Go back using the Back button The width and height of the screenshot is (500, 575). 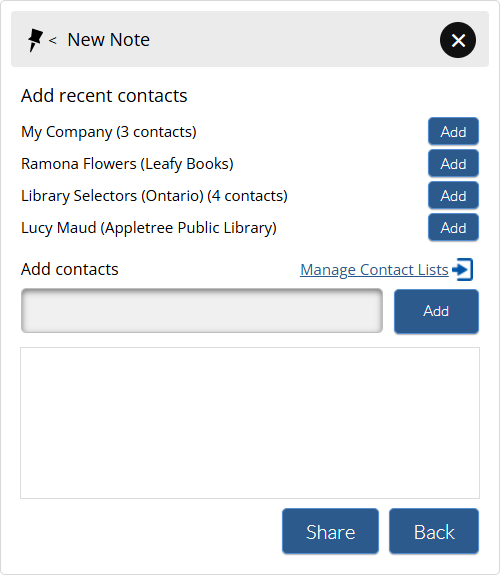tap(434, 531)
